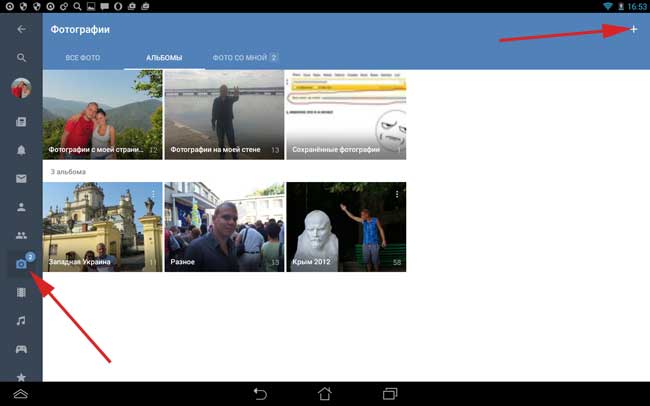650x406 pixels.
Task: Open notifications via the bell icon
Action: pos(21,150)
